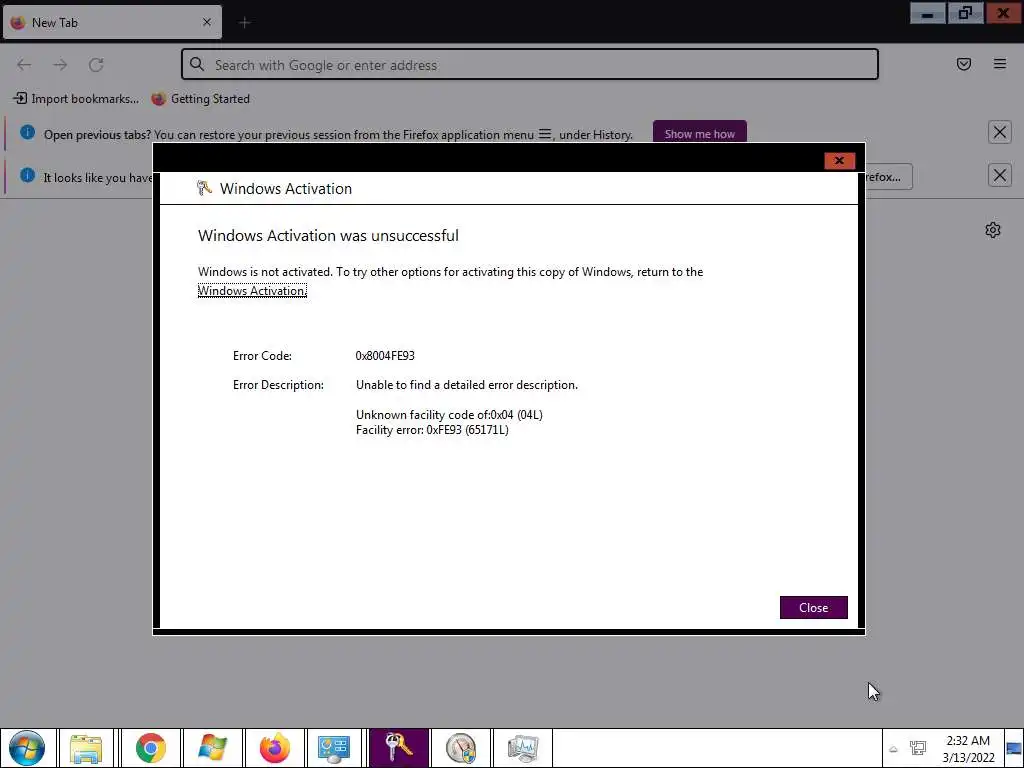Minimize the Firefox window
1024x768 pixels.
click(x=927, y=13)
